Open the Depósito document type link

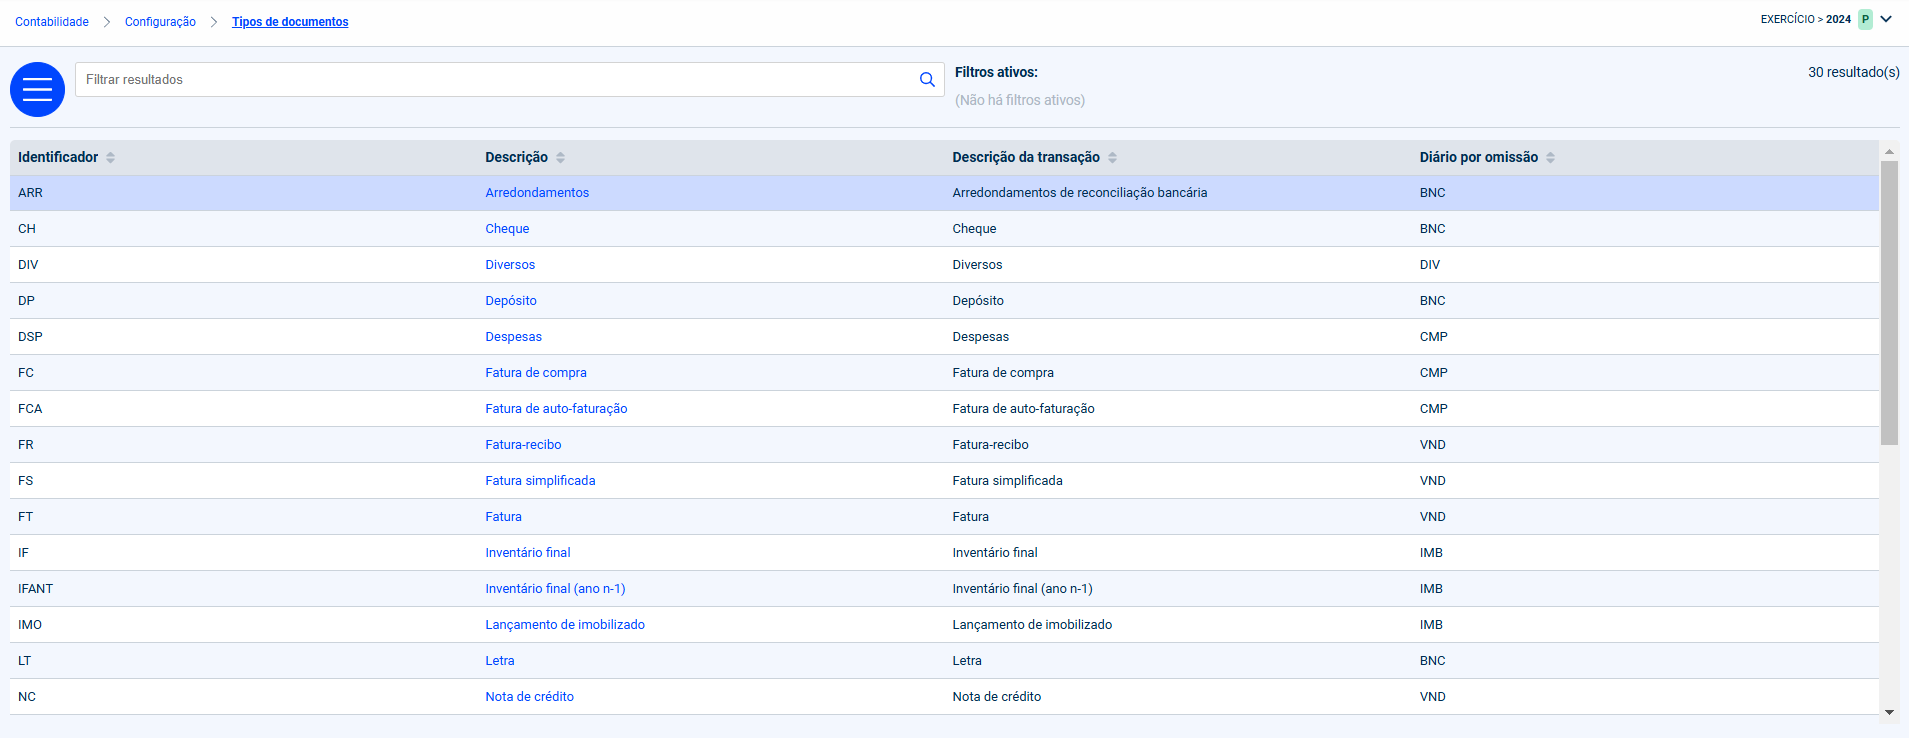(x=511, y=301)
